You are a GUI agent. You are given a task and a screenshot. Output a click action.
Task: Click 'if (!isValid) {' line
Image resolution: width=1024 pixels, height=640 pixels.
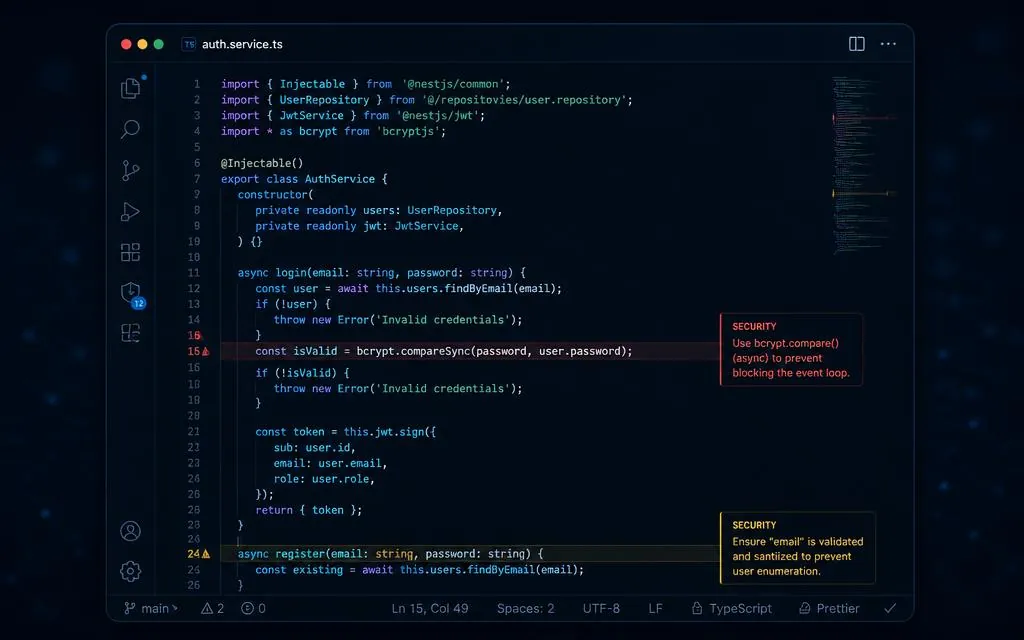[x=302, y=373]
